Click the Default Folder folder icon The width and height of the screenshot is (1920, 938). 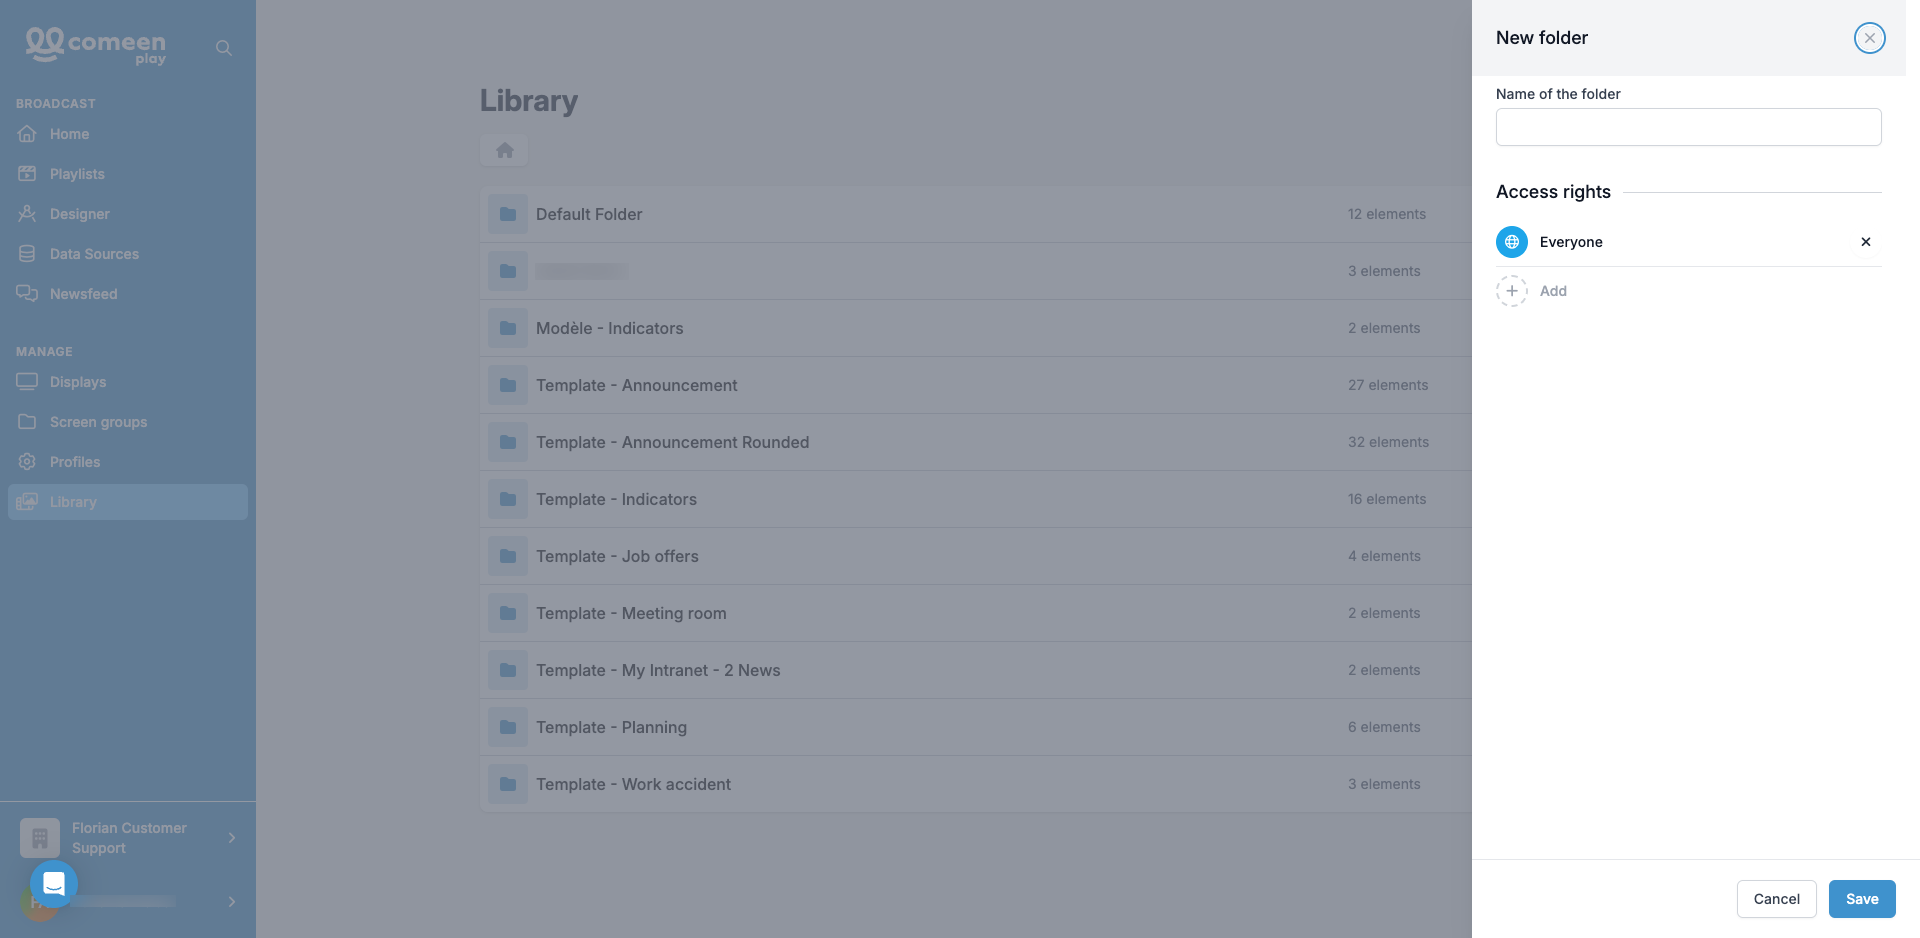(508, 214)
